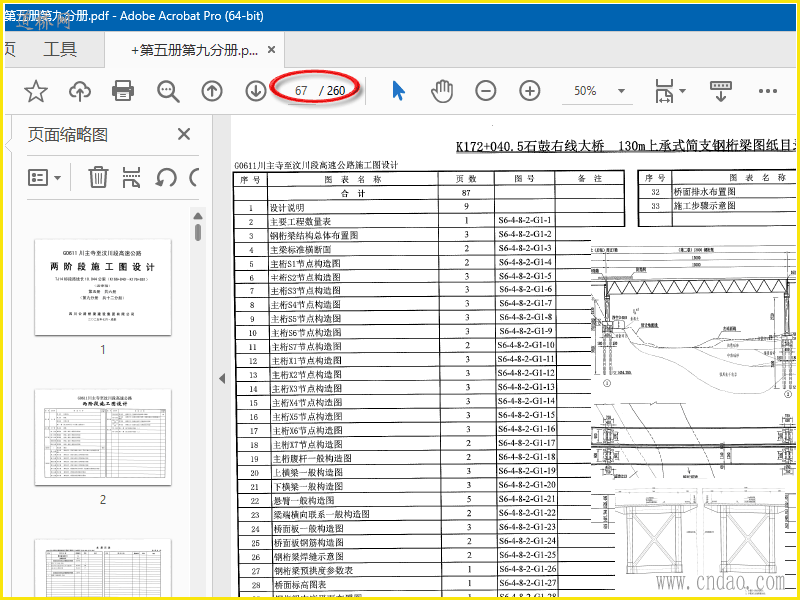Add the document to starred favorites
The image size is (800, 600).
(x=36, y=91)
